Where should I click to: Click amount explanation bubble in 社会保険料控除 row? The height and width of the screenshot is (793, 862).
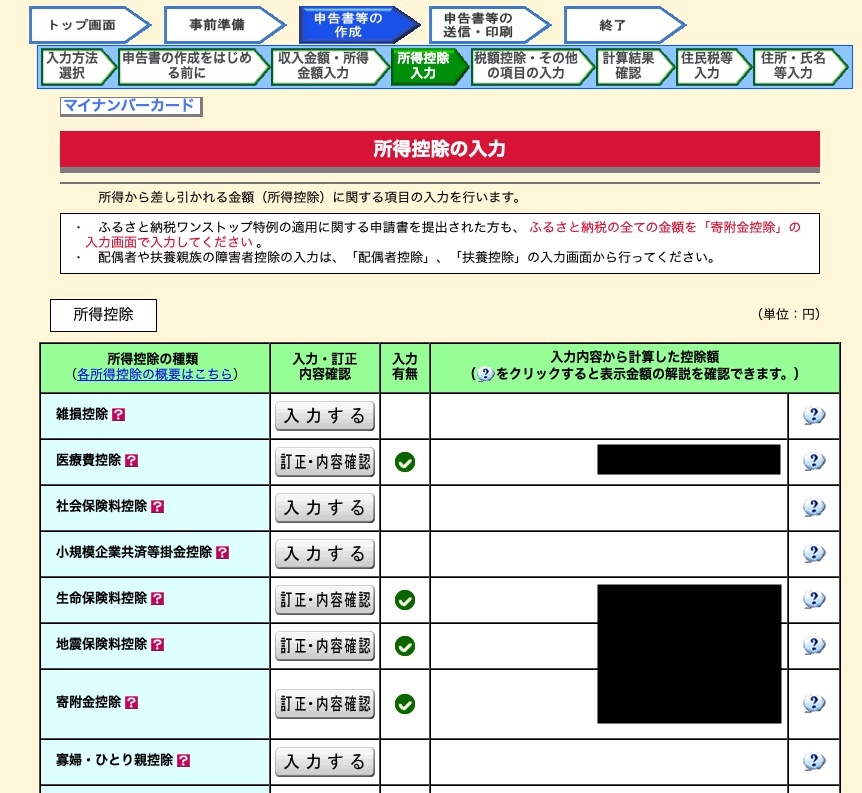coord(814,507)
